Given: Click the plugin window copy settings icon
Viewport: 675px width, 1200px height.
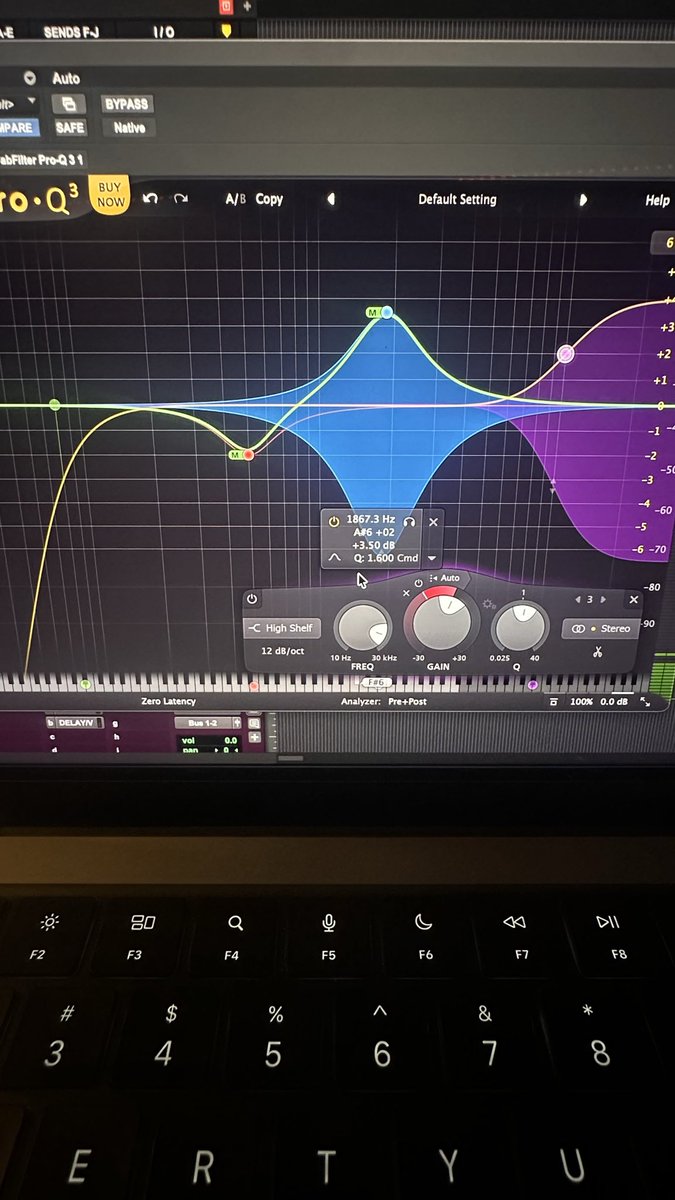Looking at the screenshot, I should point(68,103).
